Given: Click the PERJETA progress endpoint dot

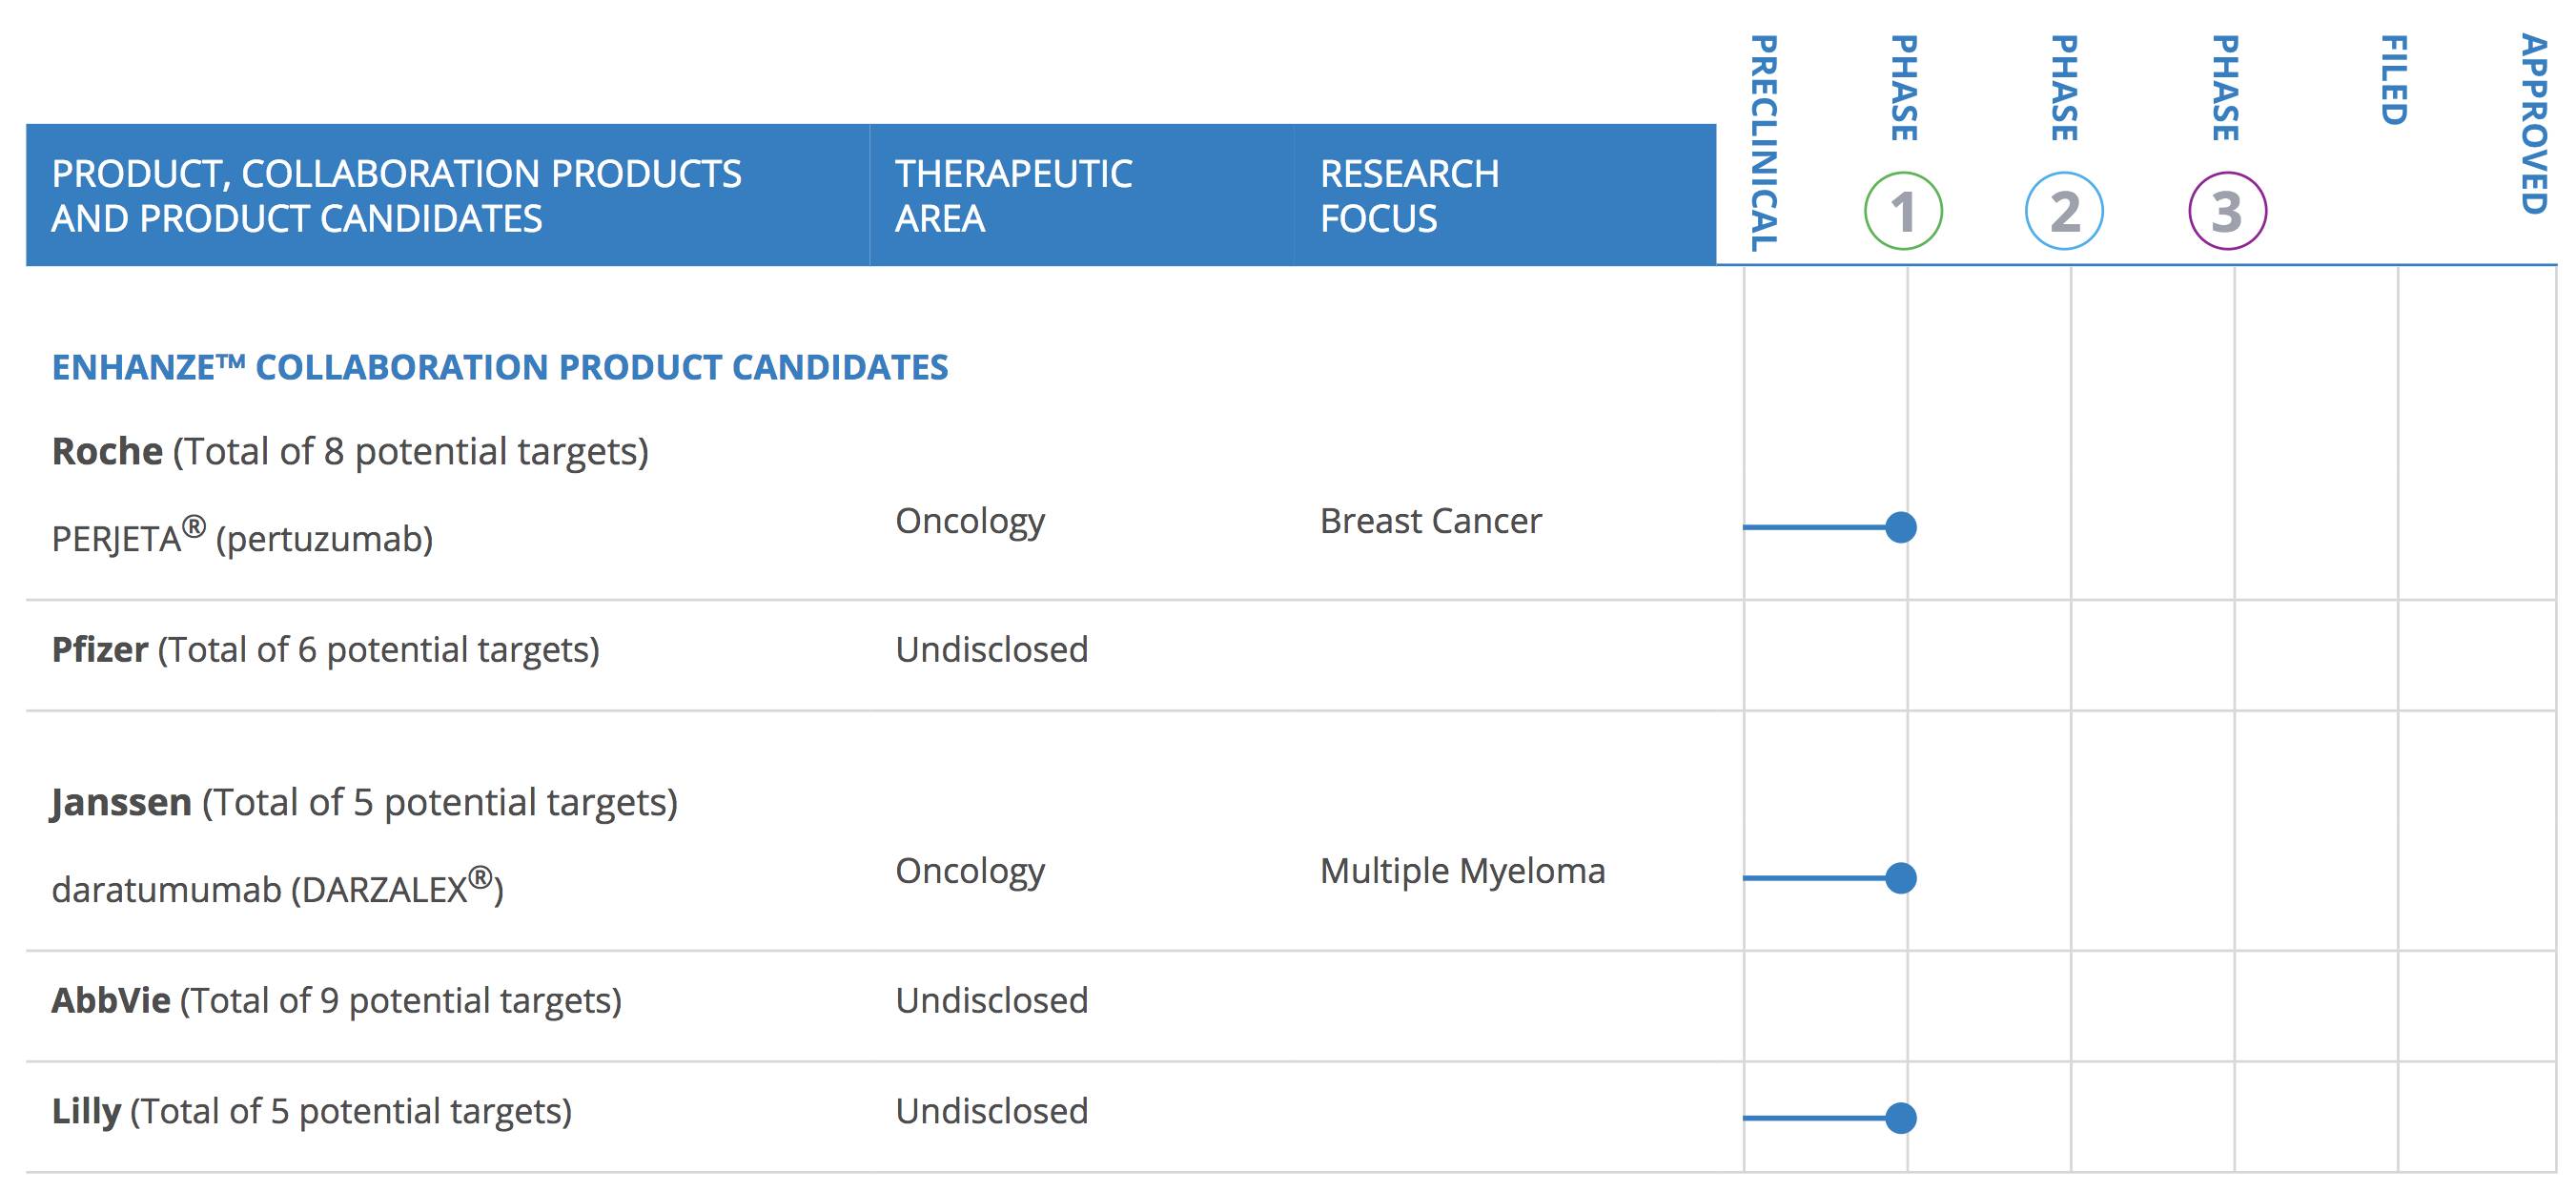Looking at the screenshot, I should 1901,527.
